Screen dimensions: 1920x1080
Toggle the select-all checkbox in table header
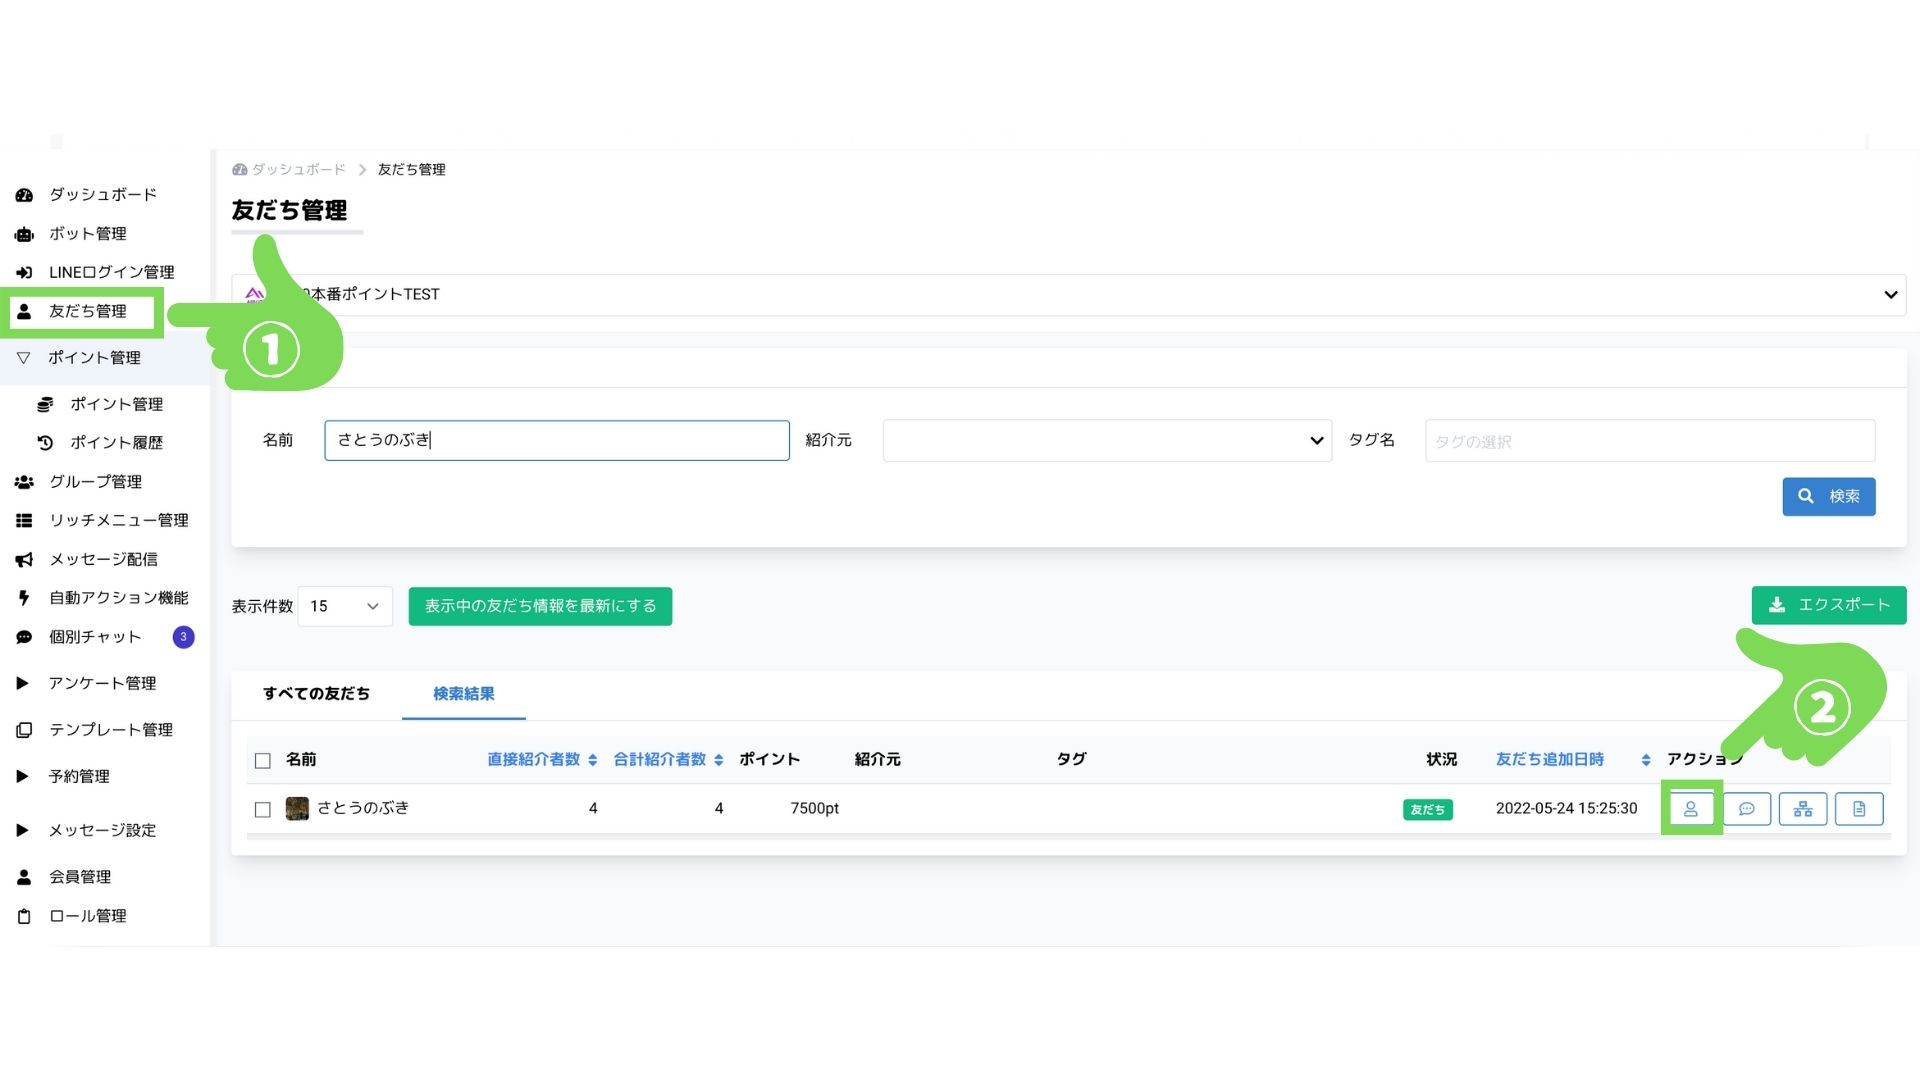coord(263,761)
